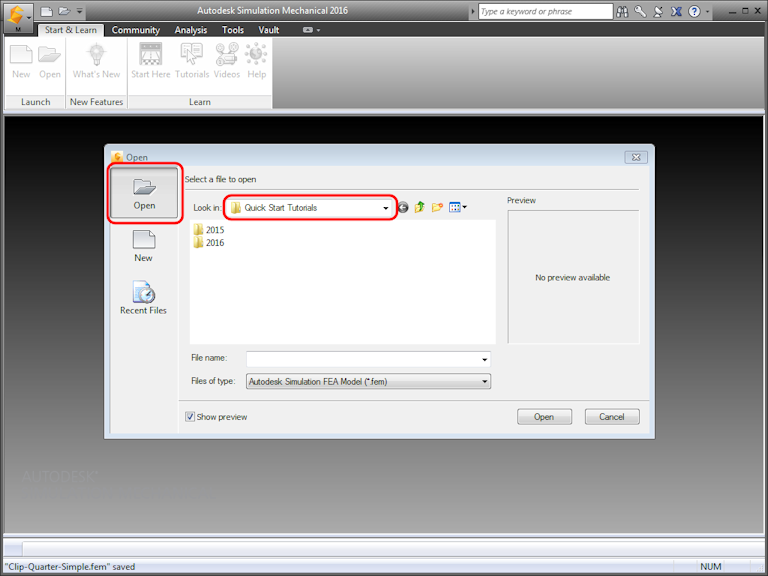Select New in the dialog sidebar
768x576 pixels.
(x=144, y=246)
